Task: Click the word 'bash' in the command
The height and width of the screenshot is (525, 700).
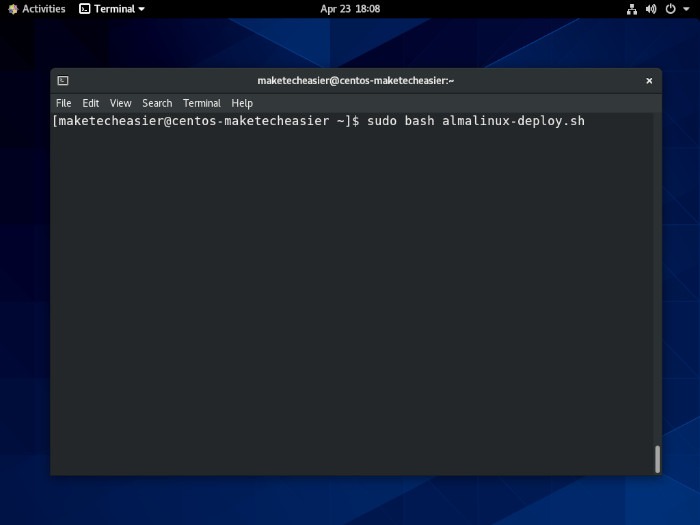Action: tap(419, 121)
